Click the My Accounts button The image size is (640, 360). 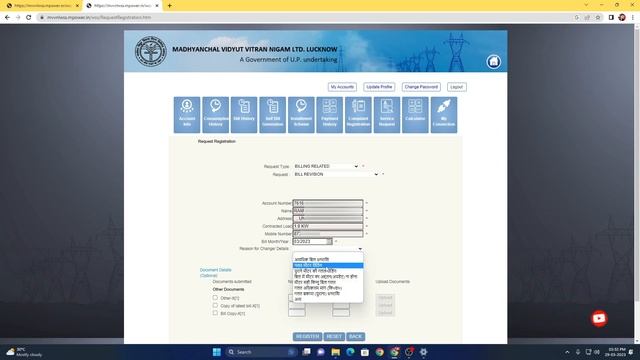coord(342,87)
